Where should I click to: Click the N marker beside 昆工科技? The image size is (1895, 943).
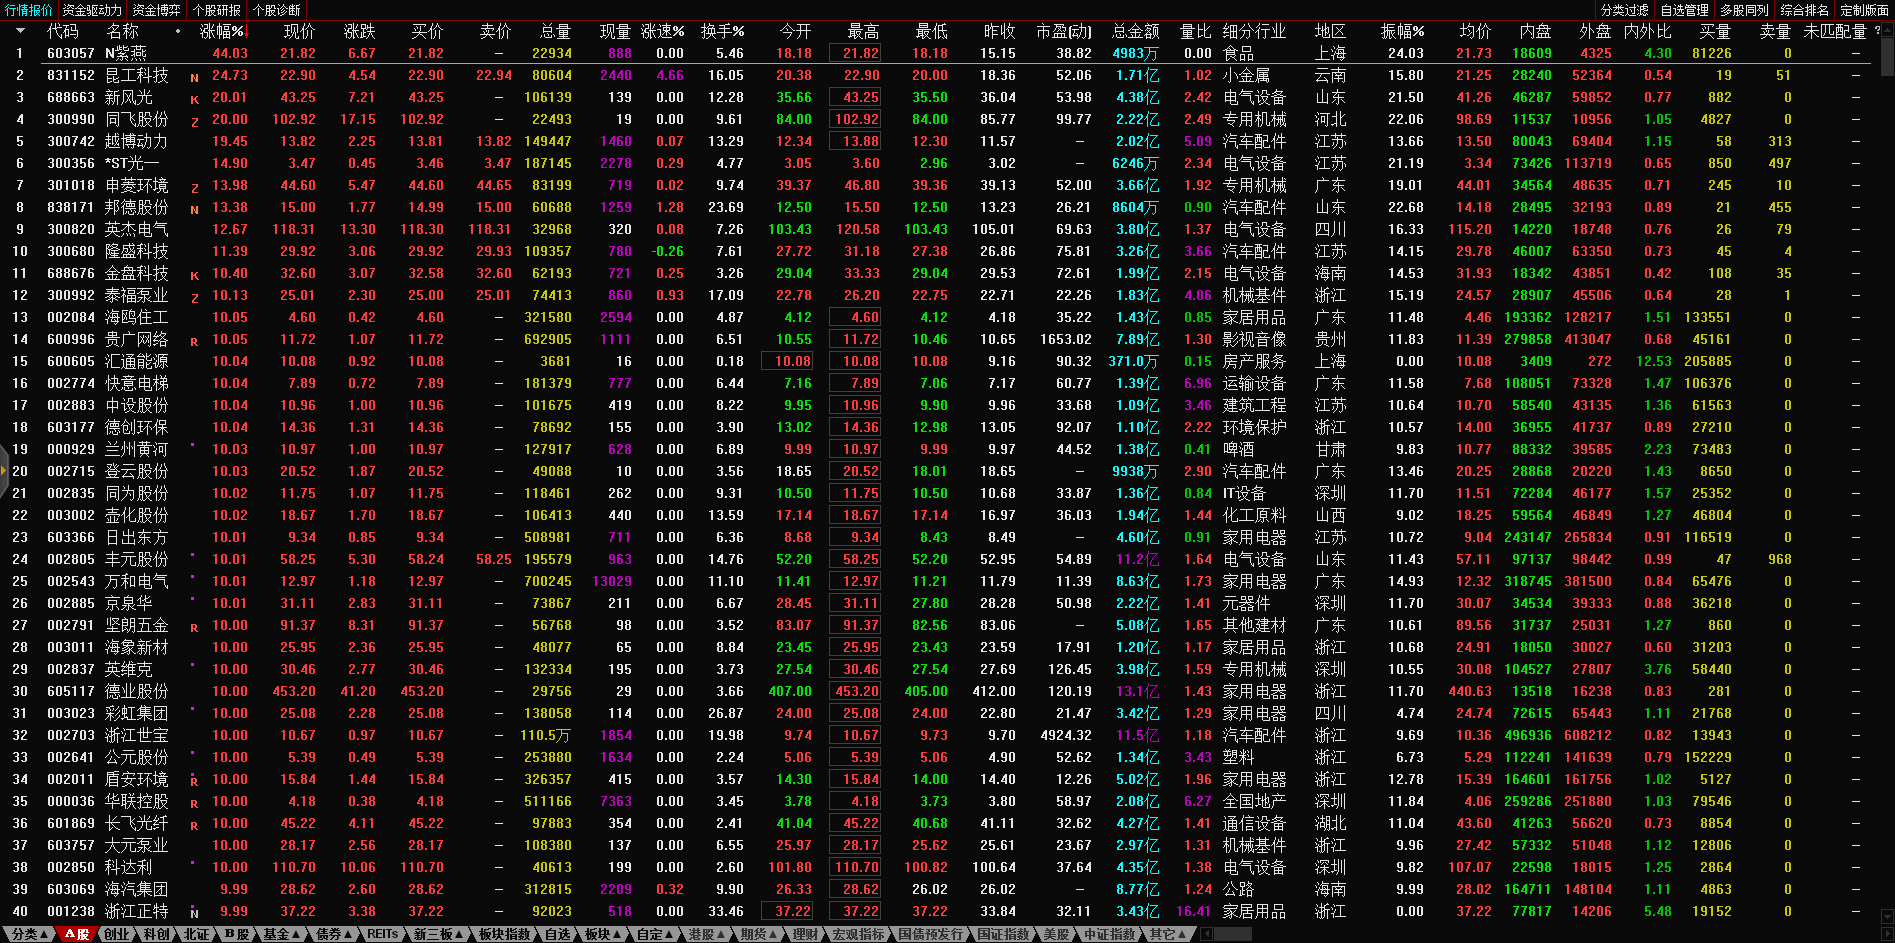point(194,77)
